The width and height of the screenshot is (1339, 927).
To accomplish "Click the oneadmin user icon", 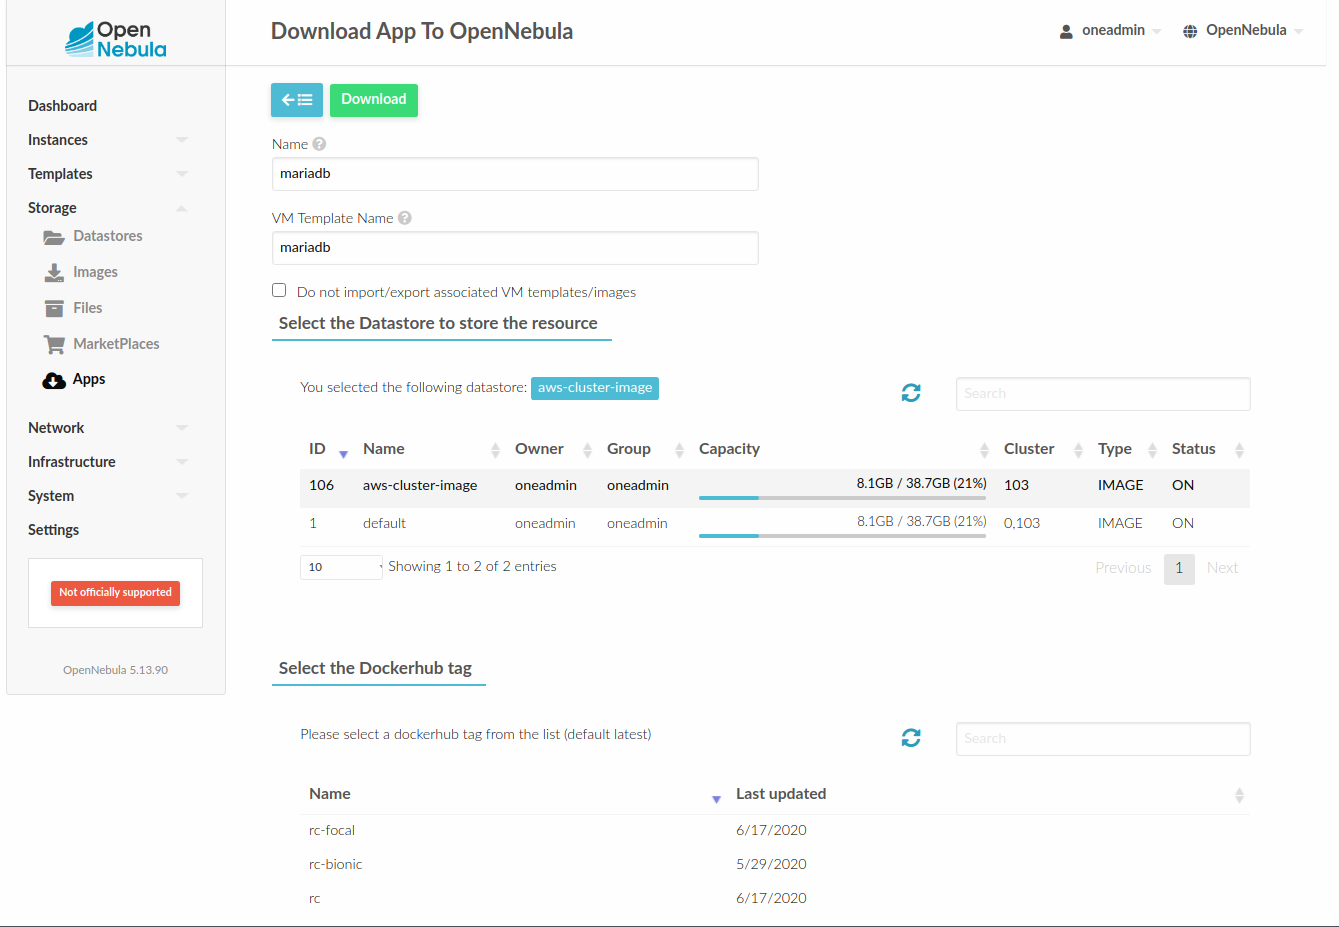I will (1066, 31).
